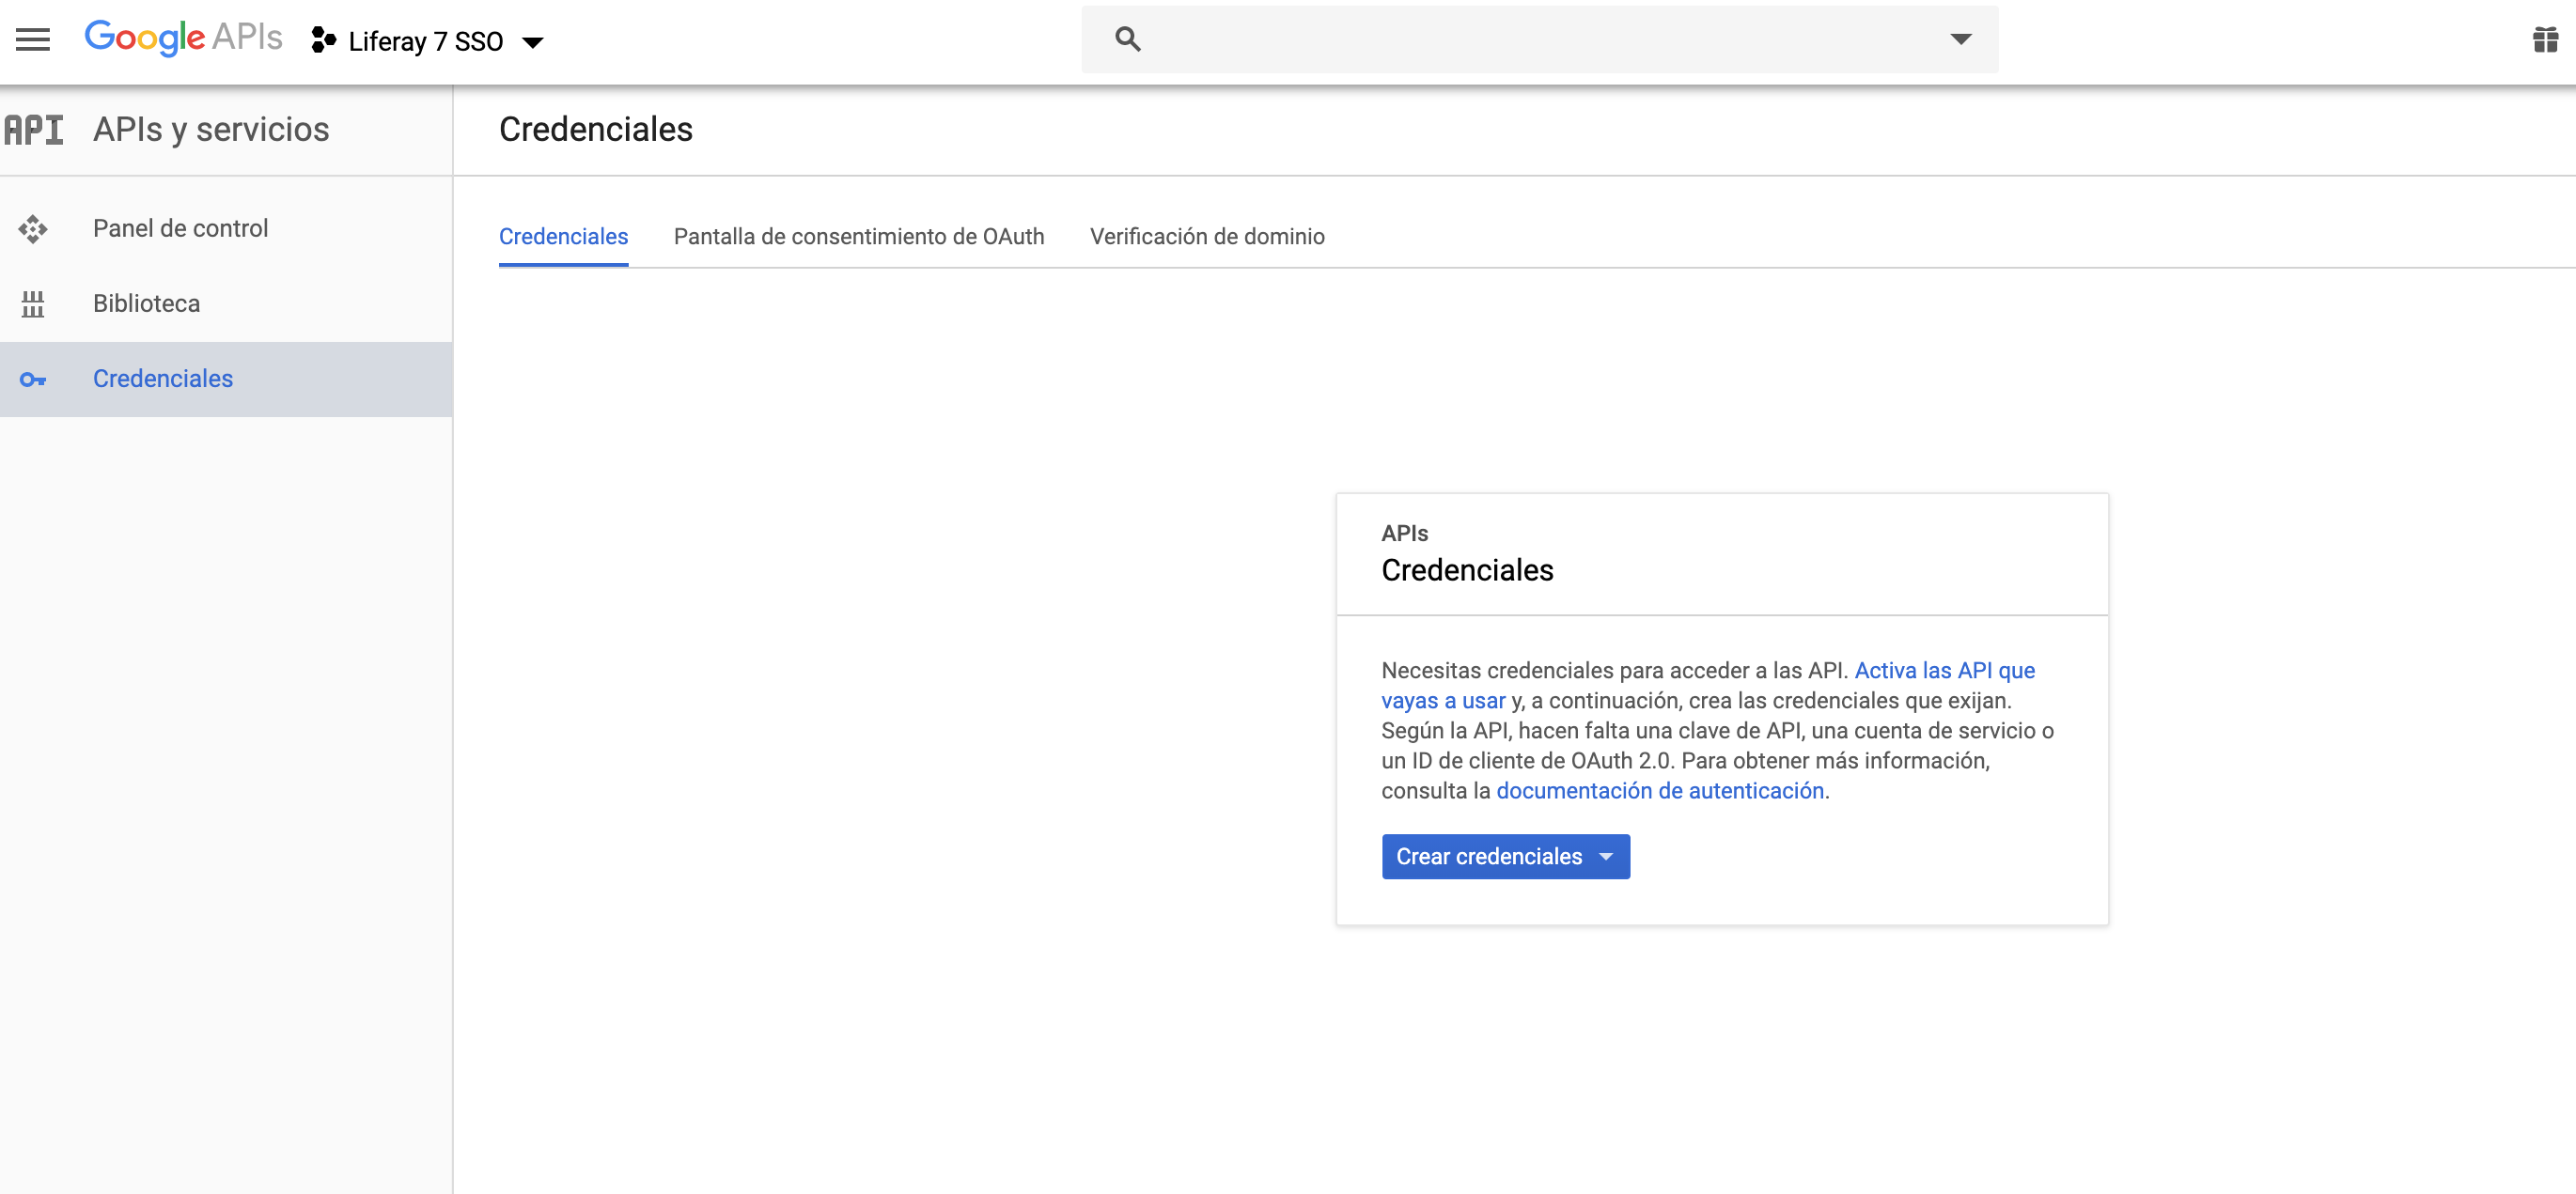Viewport: 2576px width, 1194px height.
Task: Click the APIs y servicios heading
Action: 211,129
